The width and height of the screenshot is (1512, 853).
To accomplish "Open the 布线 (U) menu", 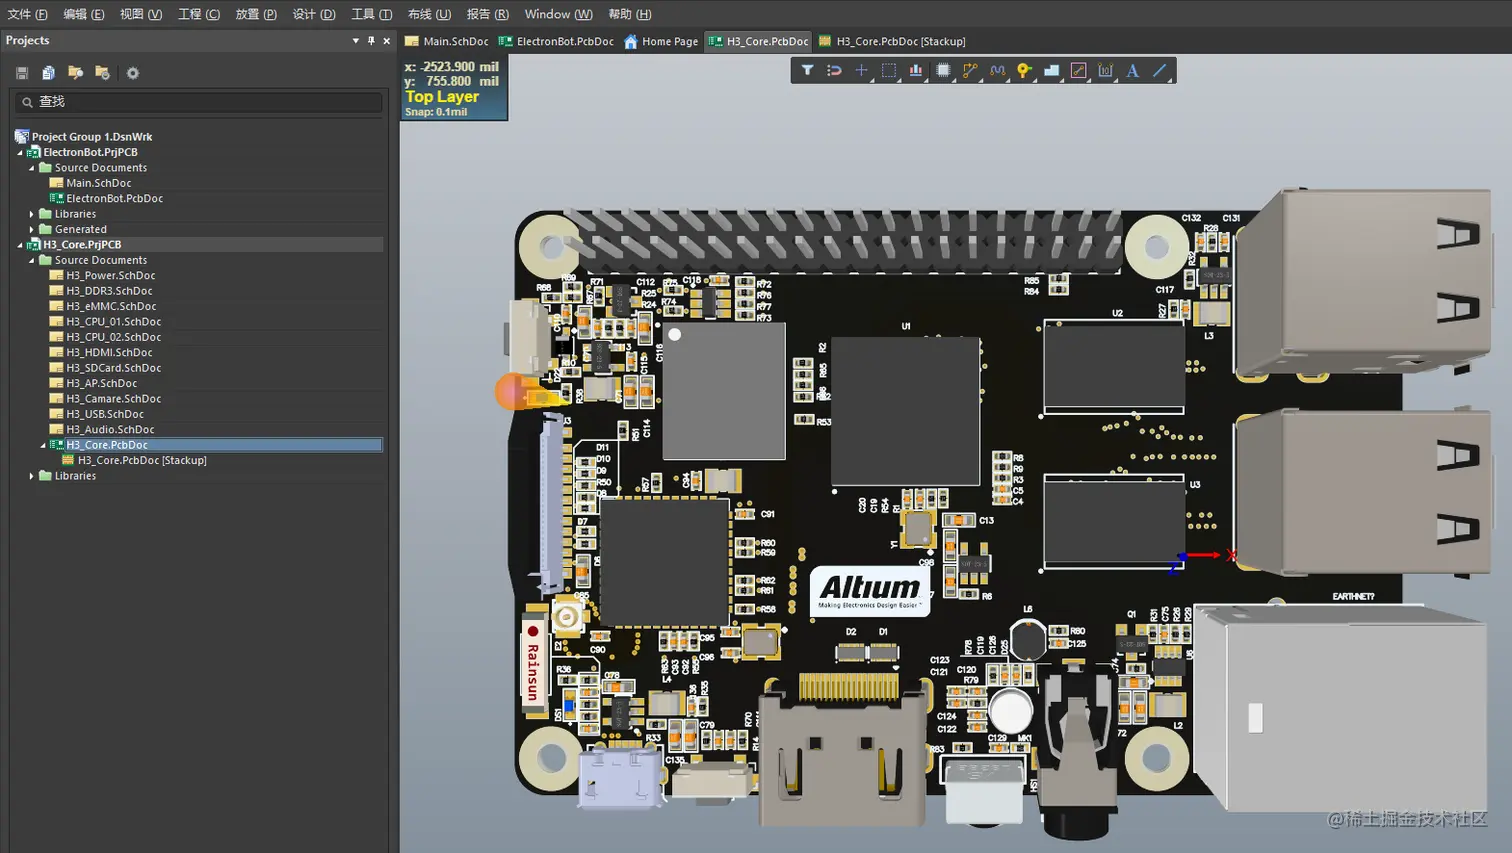I will click(x=429, y=14).
